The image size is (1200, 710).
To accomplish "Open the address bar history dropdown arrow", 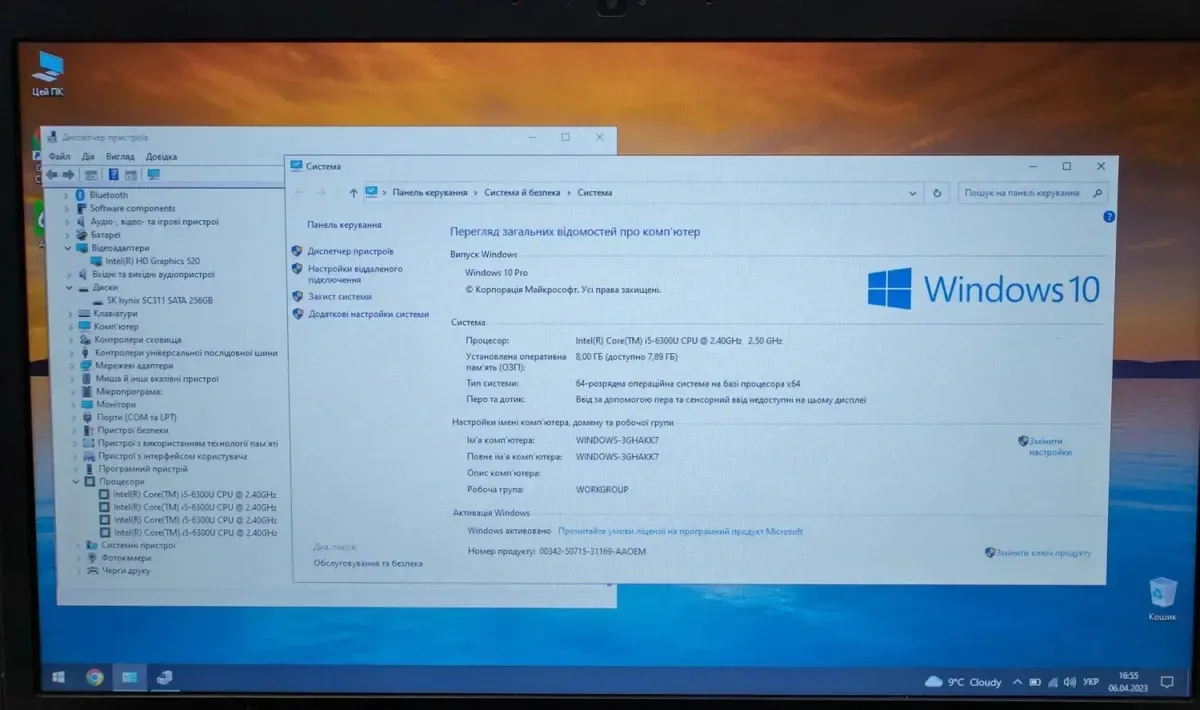I will (x=912, y=193).
